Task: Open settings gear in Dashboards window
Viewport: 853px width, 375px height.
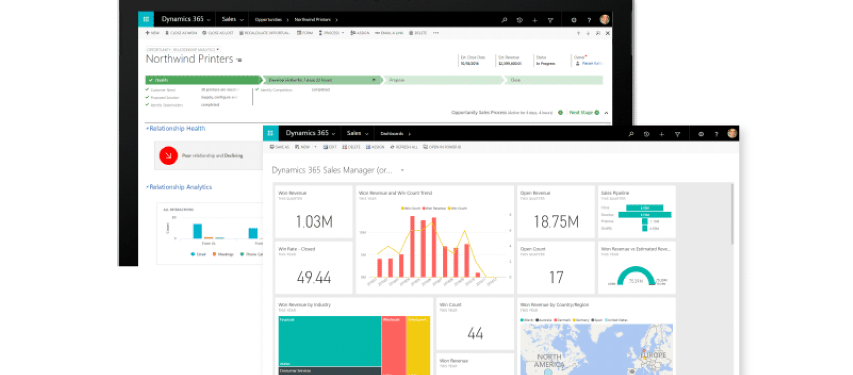Action: click(x=701, y=134)
